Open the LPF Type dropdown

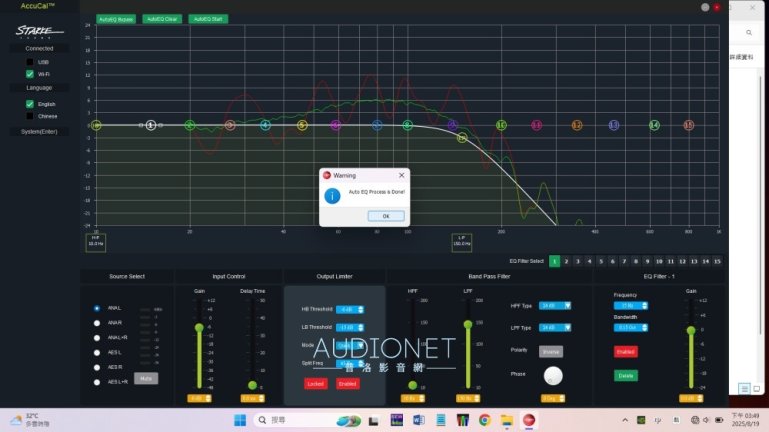(x=551, y=328)
